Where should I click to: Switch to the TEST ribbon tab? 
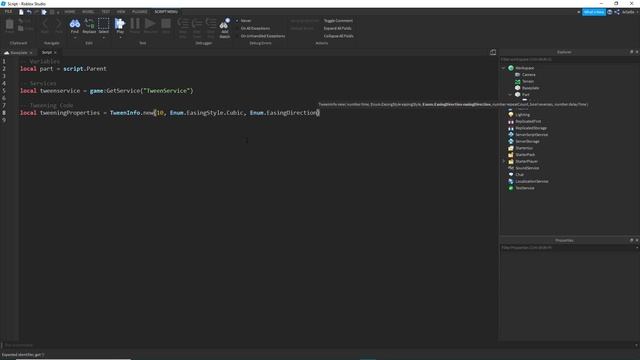pyautogui.click(x=105, y=12)
